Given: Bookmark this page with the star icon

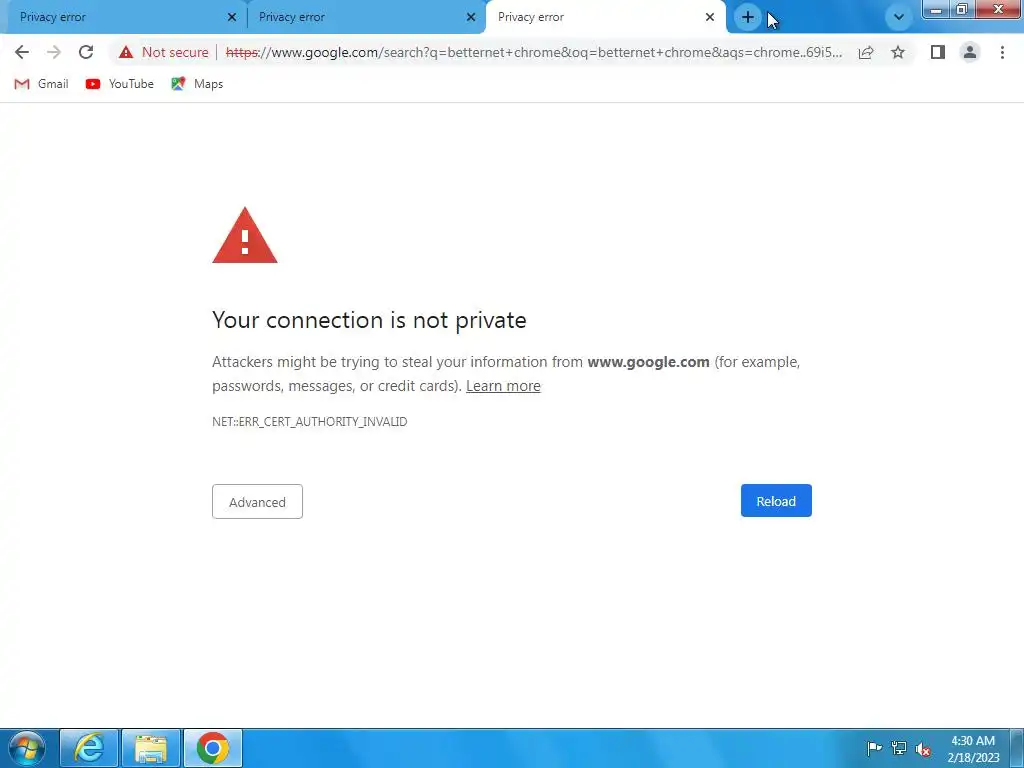Looking at the screenshot, I should 898,52.
